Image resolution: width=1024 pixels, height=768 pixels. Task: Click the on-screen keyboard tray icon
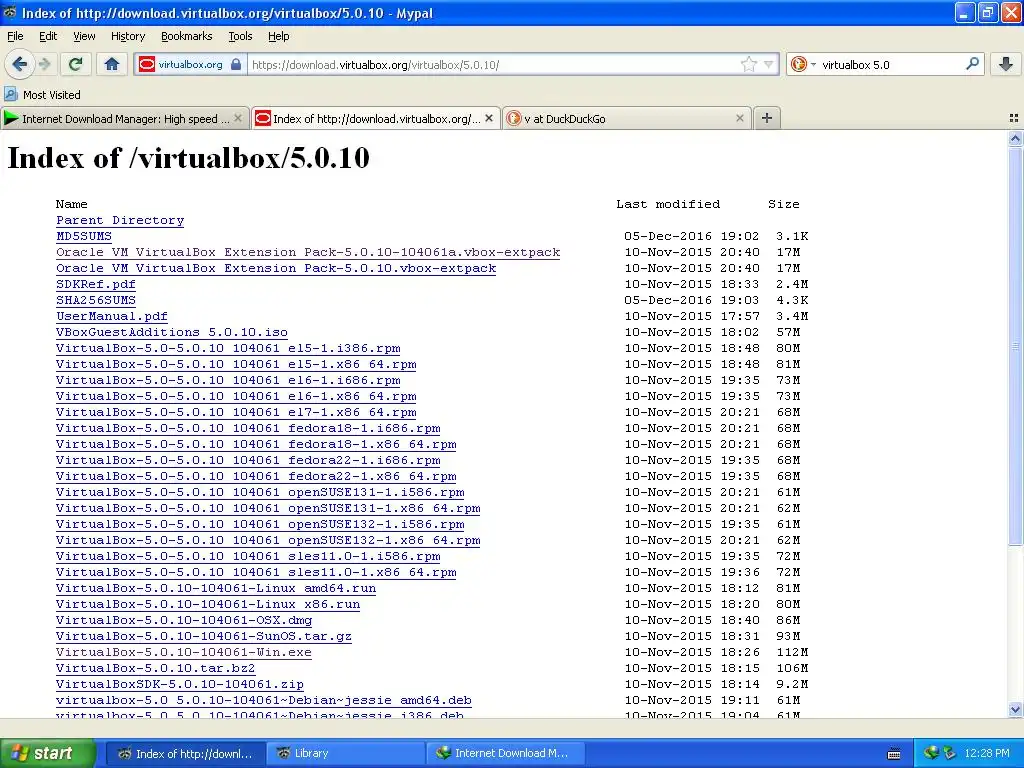click(x=894, y=754)
